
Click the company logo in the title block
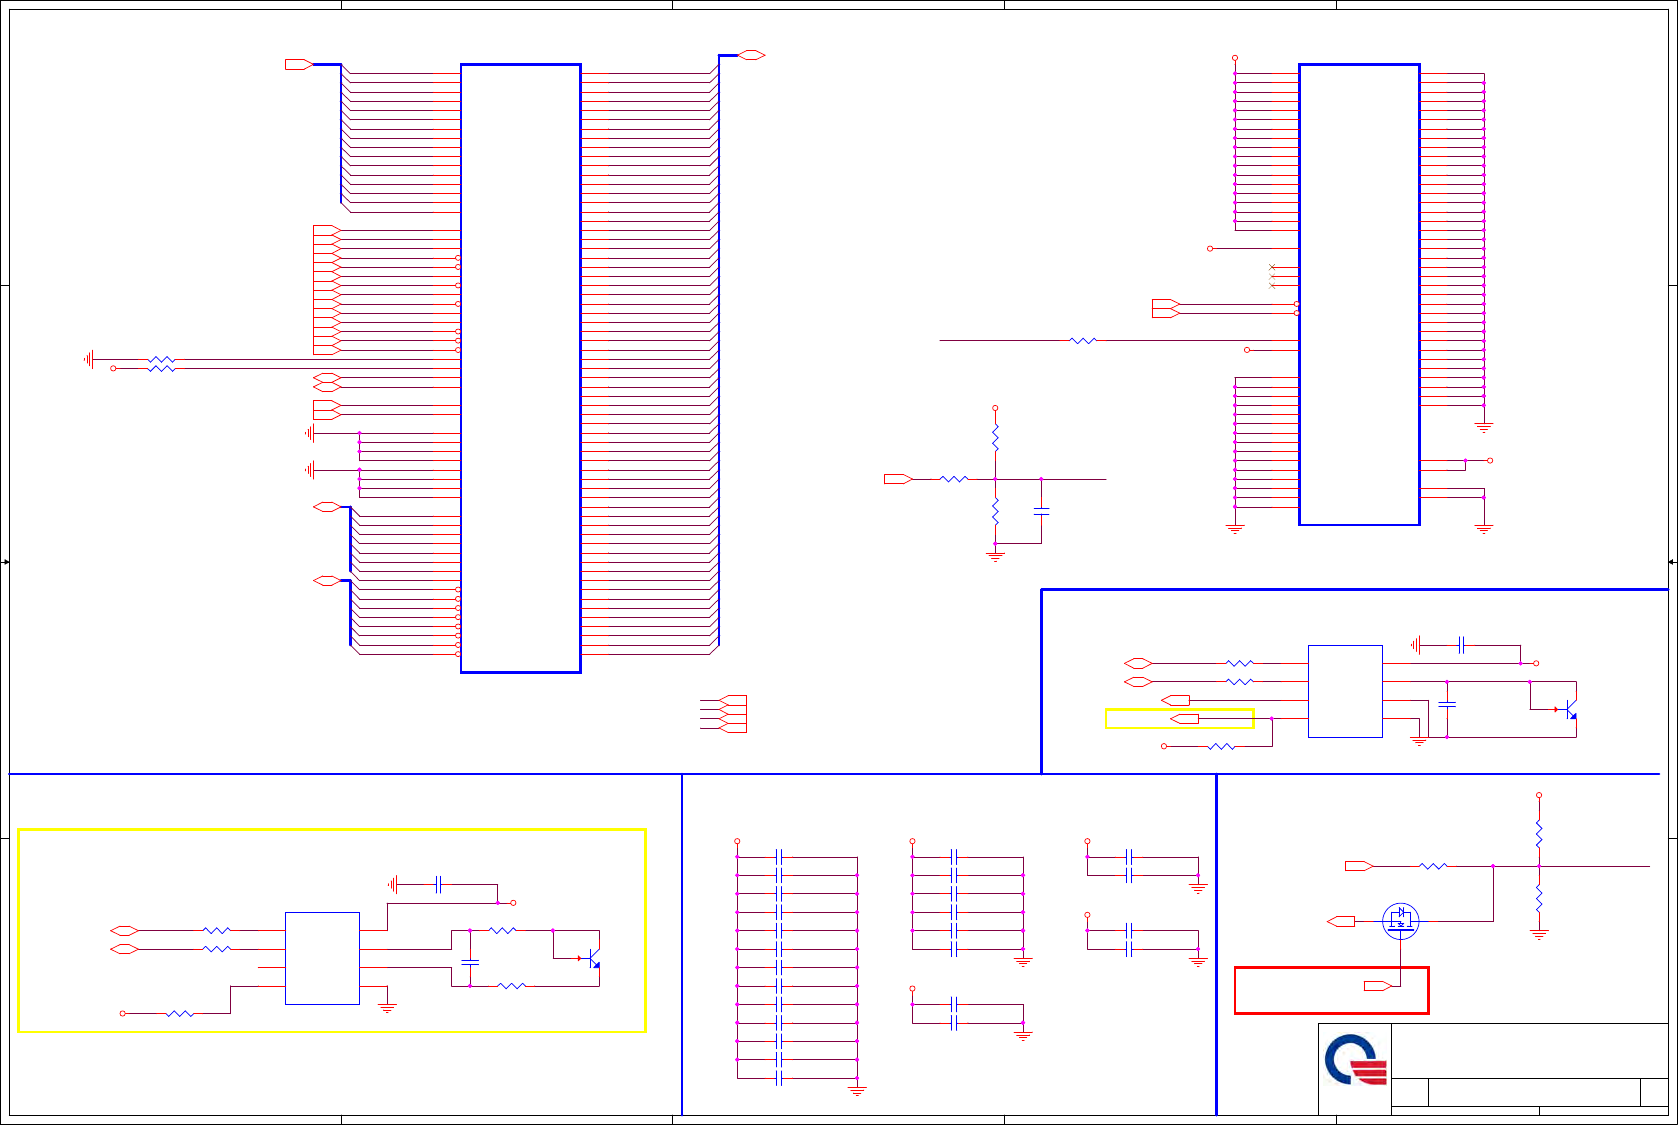point(1356,1061)
